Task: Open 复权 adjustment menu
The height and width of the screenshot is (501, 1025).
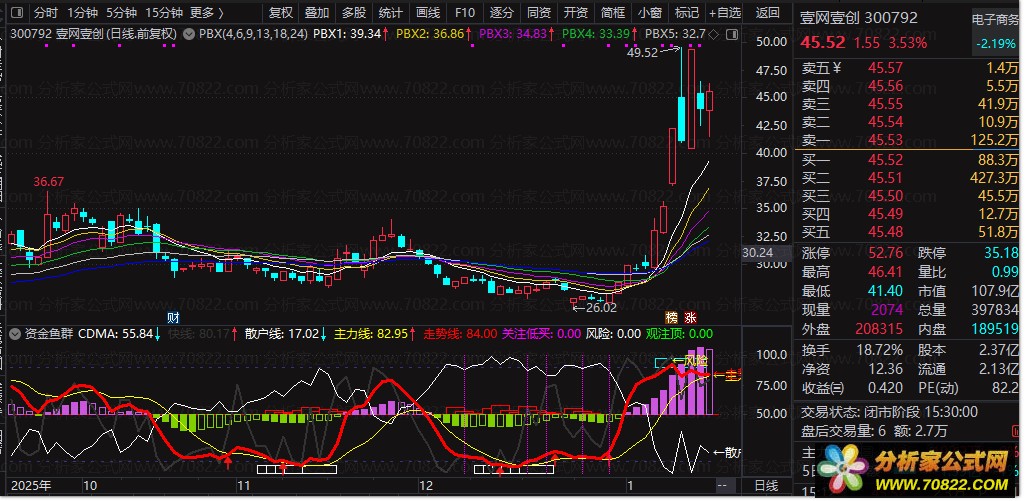Action: pos(281,12)
